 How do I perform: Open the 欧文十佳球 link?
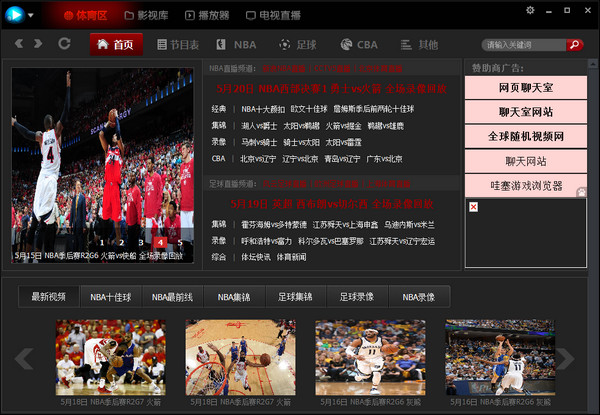pyautogui.click(x=309, y=109)
